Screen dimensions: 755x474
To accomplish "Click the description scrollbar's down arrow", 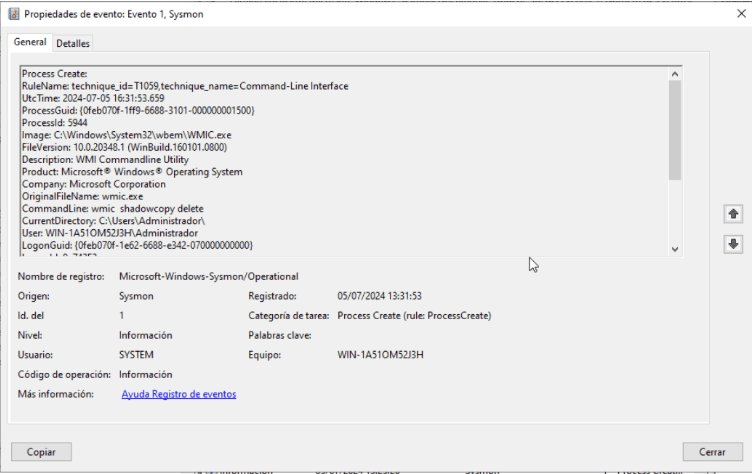I will click(x=674, y=248).
